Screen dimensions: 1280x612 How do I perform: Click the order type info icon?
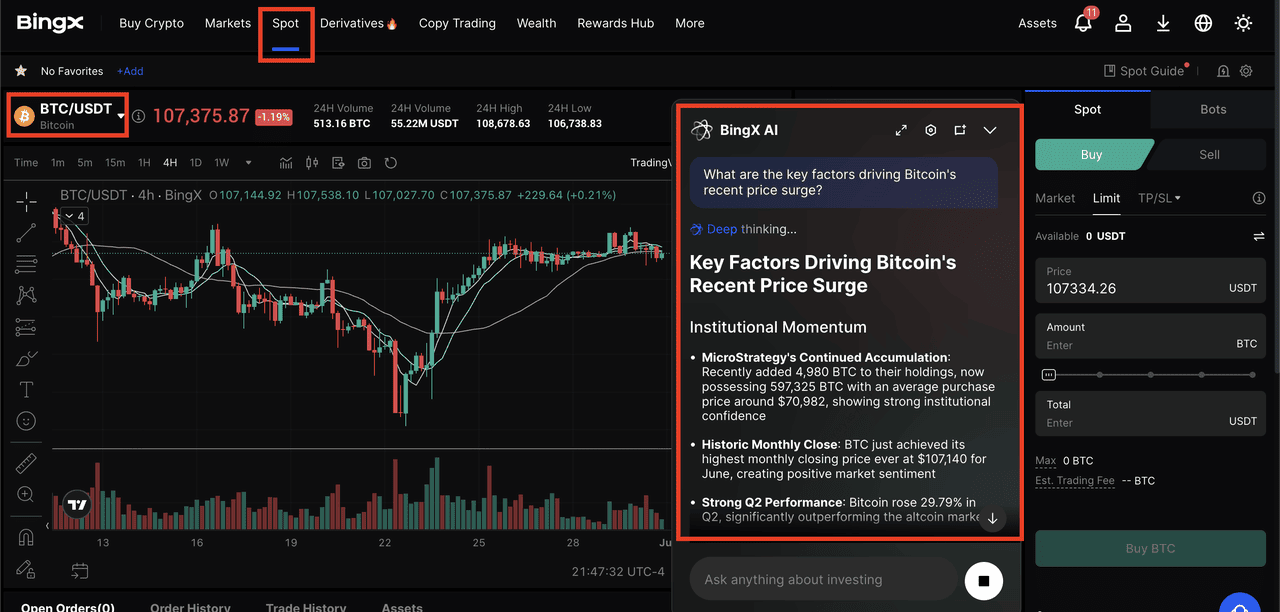(1259, 198)
